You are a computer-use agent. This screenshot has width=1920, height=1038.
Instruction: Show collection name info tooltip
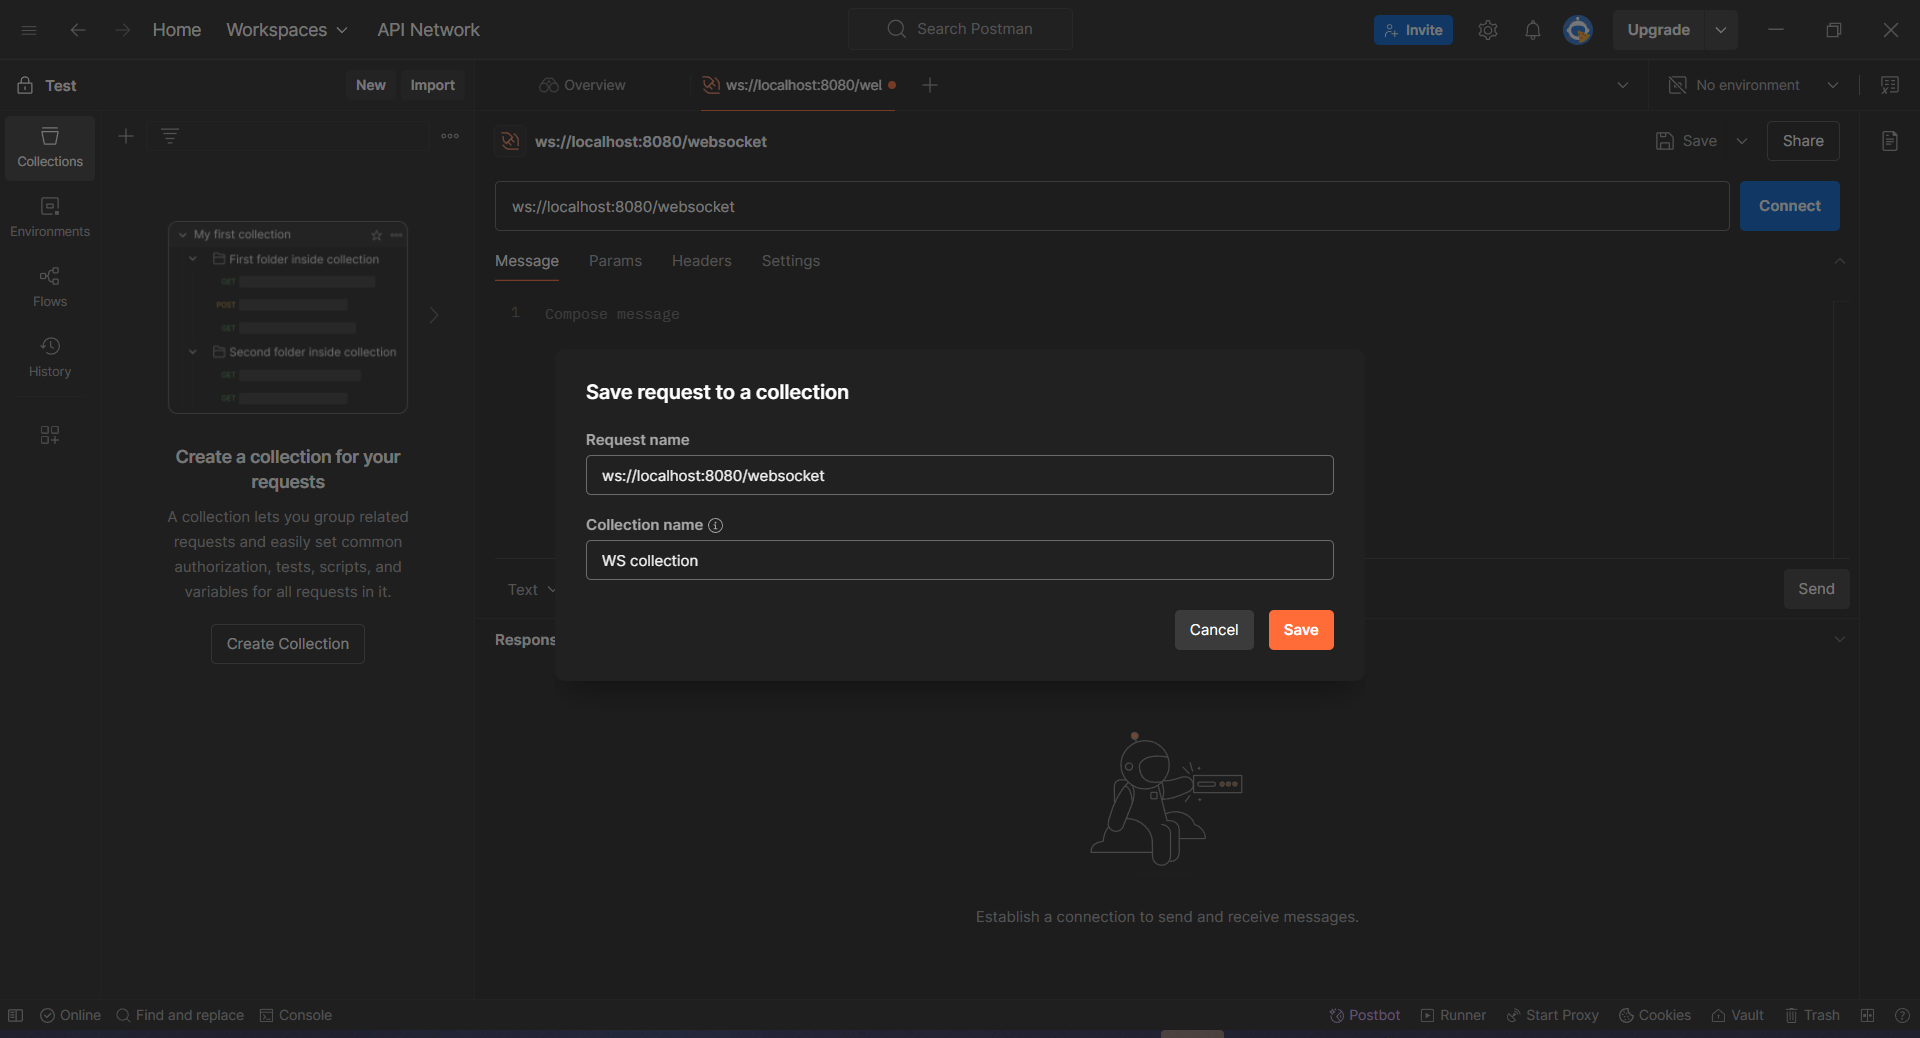point(715,525)
